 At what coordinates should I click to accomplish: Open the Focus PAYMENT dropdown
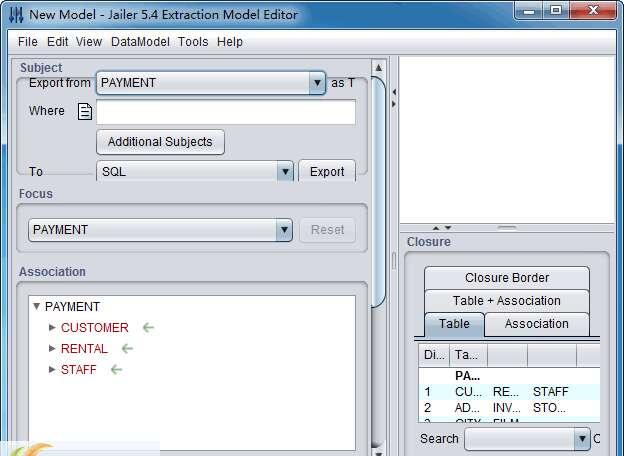[x=284, y=230]
